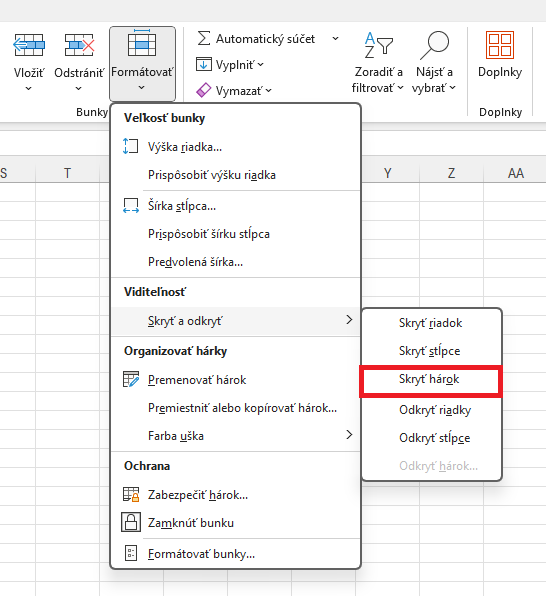
Task: Open the Vymazať dropdown arrow
Action: pos(268,90)
